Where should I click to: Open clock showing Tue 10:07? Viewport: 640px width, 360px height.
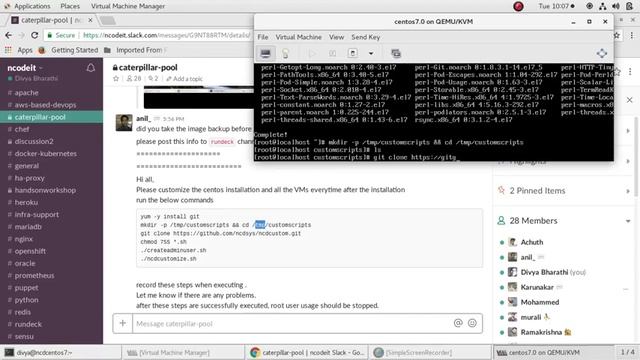[x=556, y=6]
